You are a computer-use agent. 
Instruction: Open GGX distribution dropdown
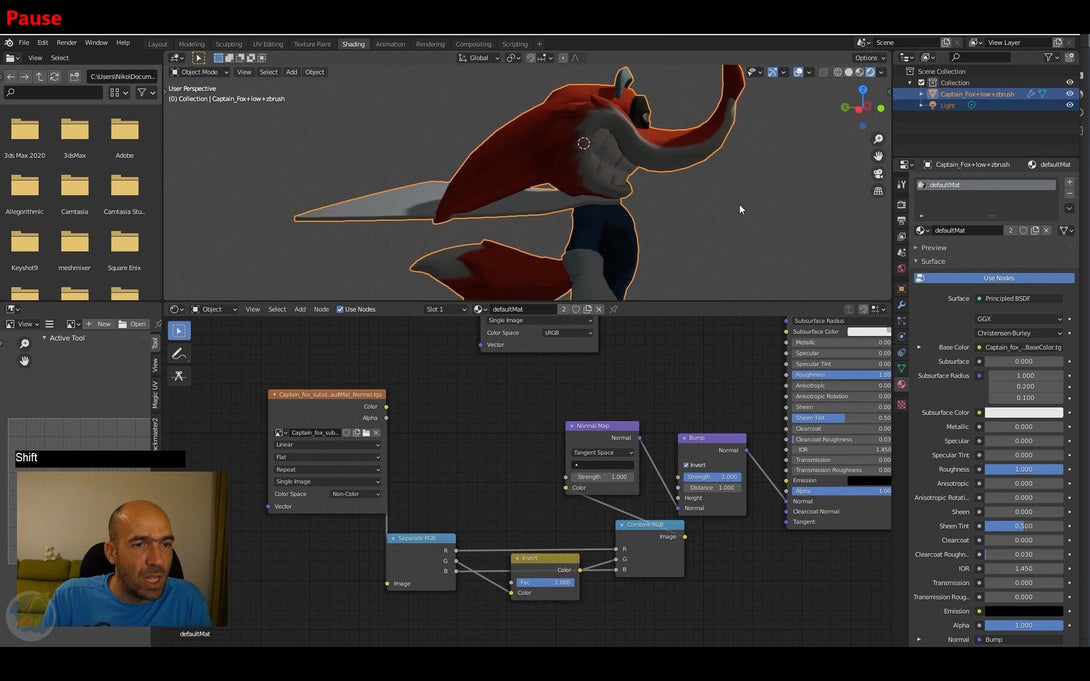pyautogui.click(x=1019, y=319)
